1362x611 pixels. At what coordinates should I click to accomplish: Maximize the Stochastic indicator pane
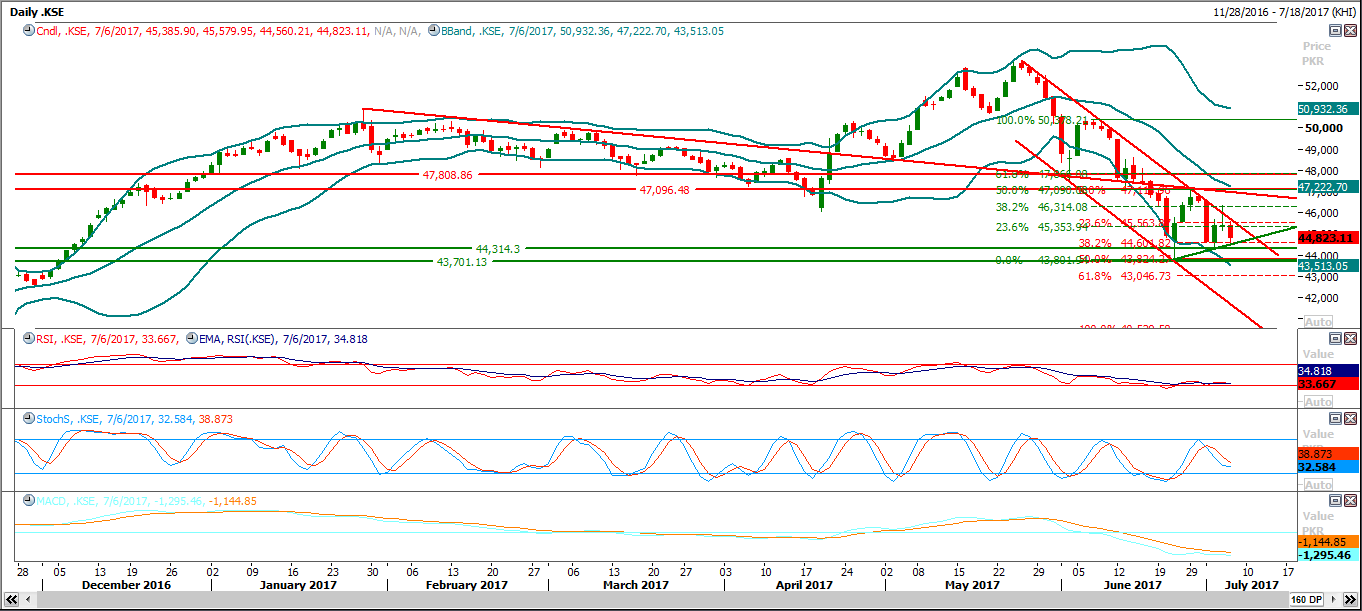click(1335, 418)
